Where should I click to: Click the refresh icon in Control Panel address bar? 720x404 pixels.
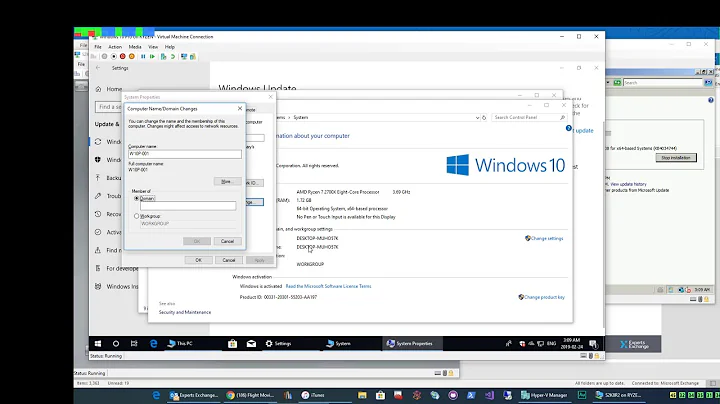[484, 118]
